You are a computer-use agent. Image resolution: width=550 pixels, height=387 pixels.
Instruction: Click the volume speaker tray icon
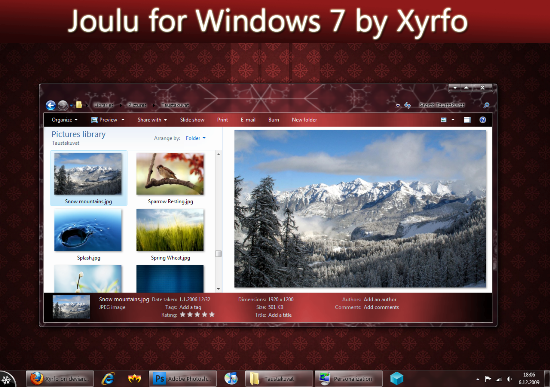point(509,379)
